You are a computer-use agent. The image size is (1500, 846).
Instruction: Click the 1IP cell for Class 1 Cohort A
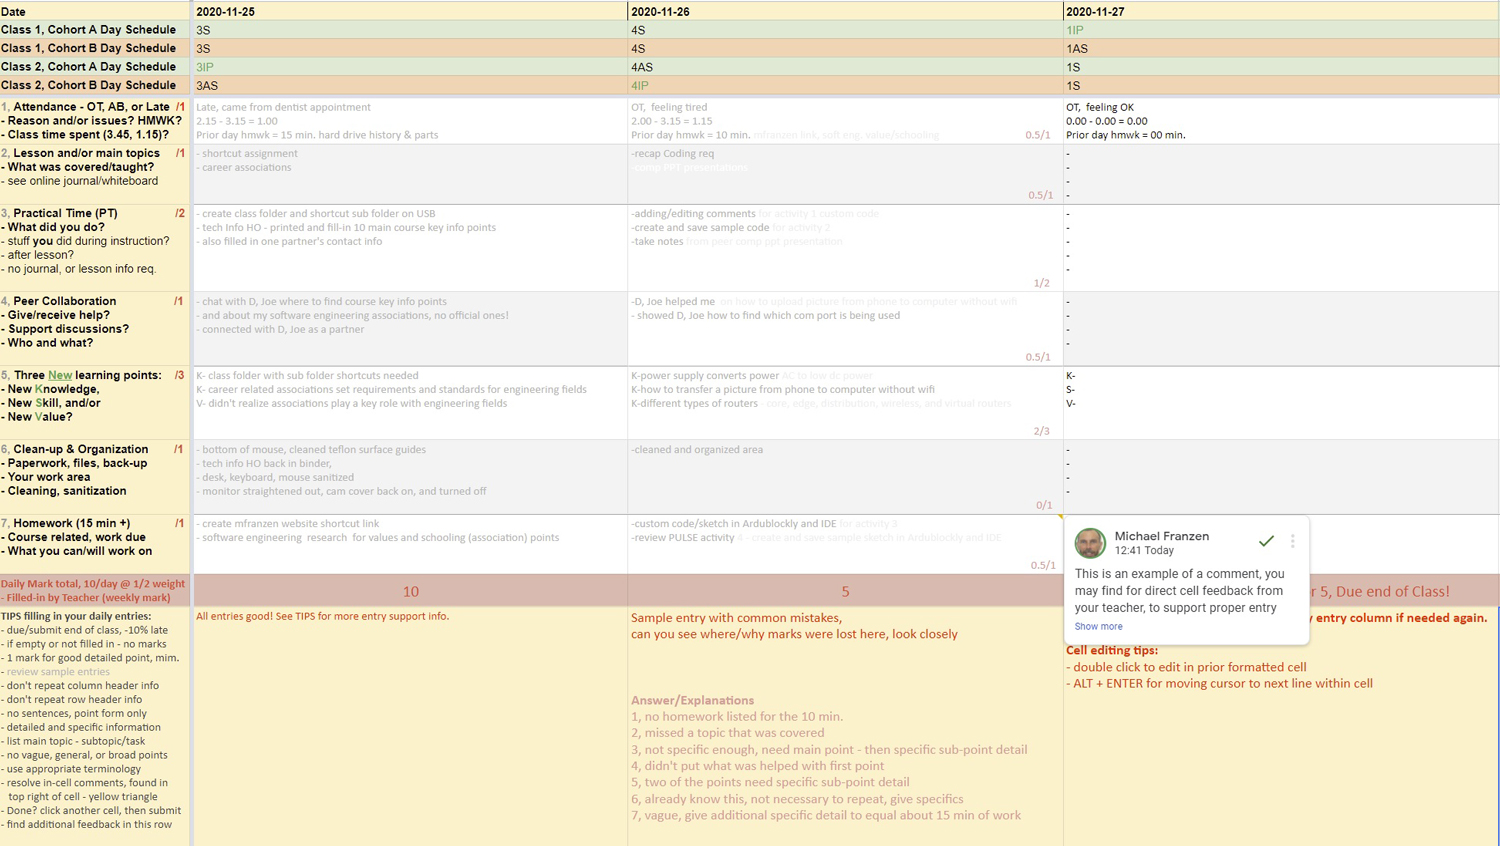pos(1280,30)
